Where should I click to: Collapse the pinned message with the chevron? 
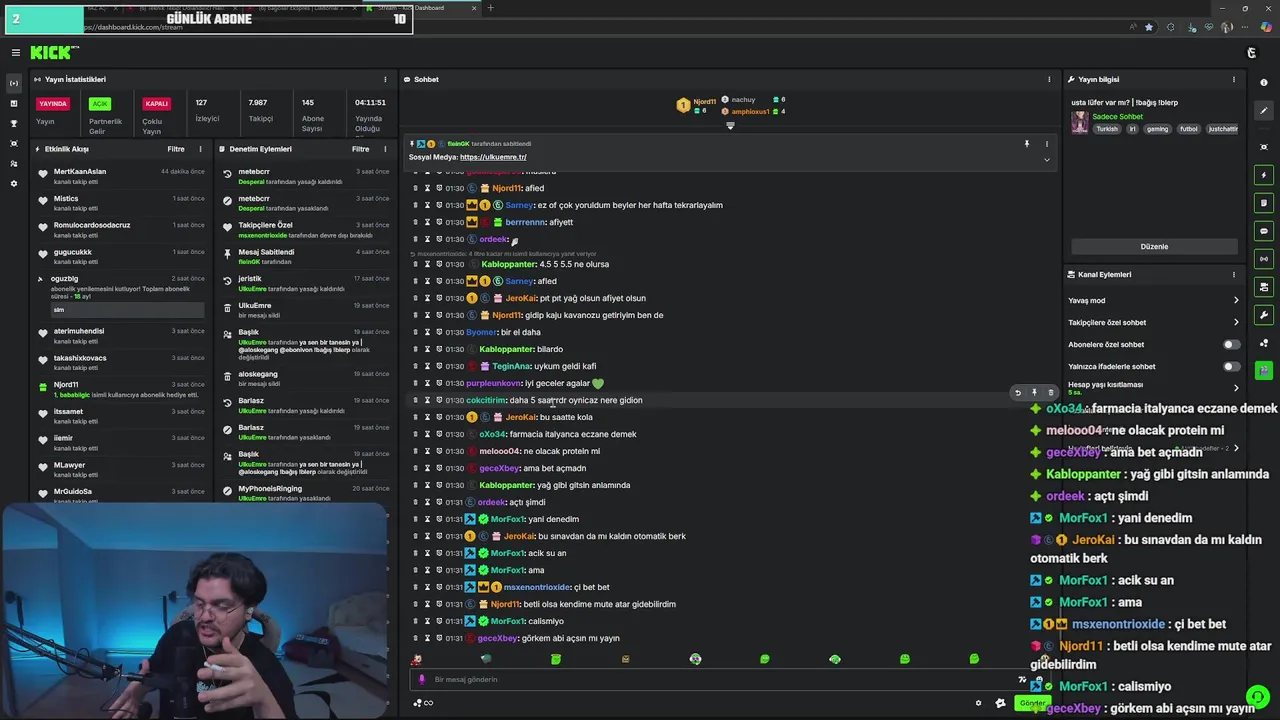[1047, 159]
